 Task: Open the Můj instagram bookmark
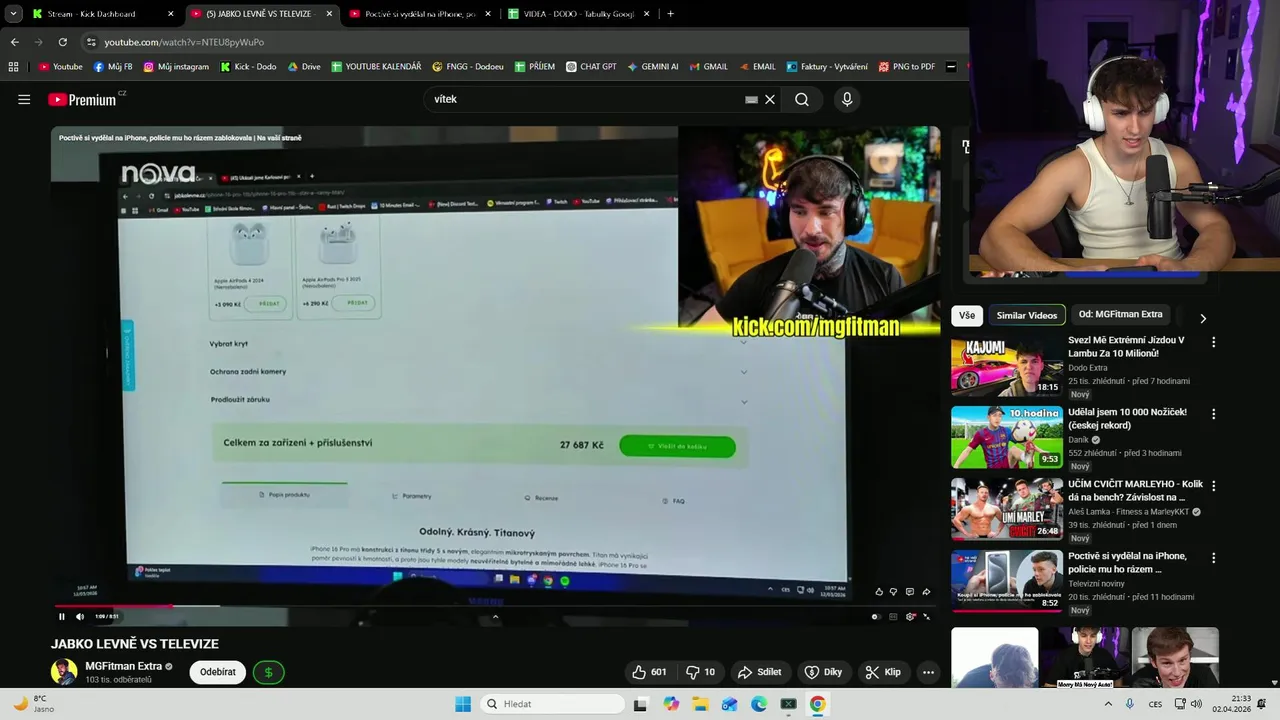176,67
